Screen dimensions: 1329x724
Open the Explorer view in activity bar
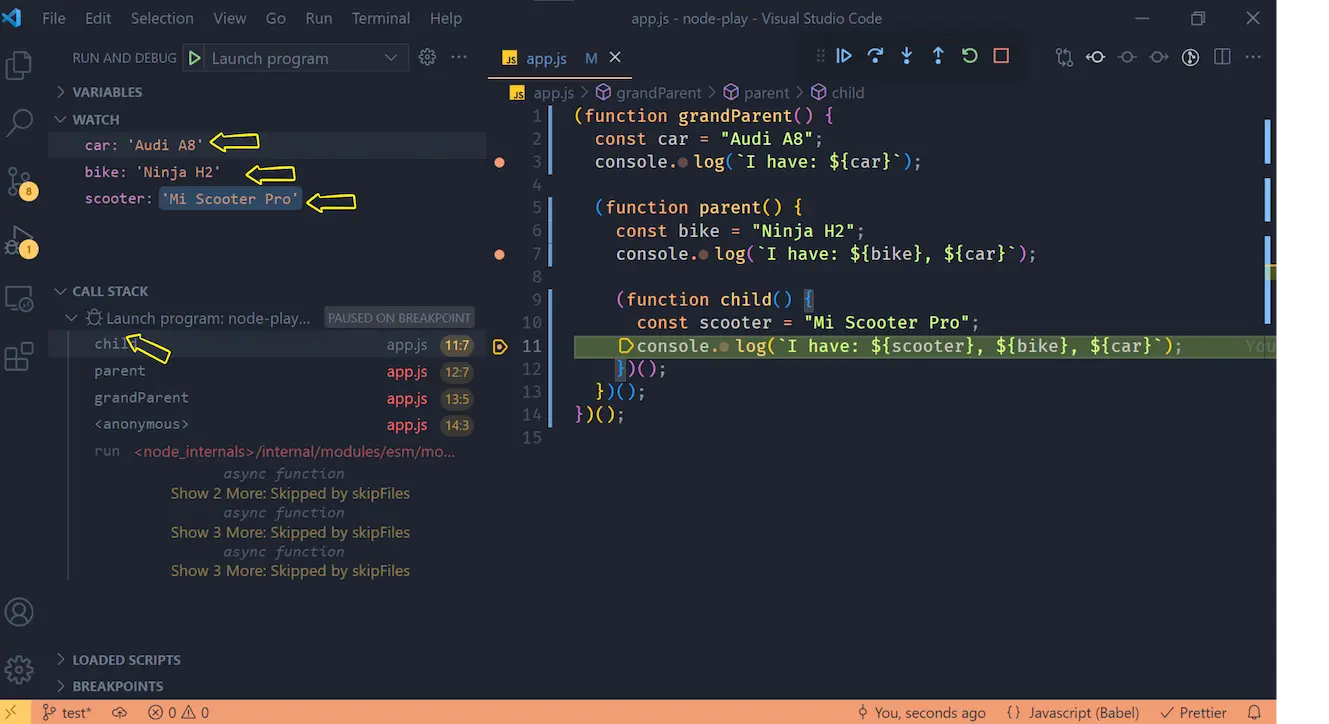click(x=20, y=66)
